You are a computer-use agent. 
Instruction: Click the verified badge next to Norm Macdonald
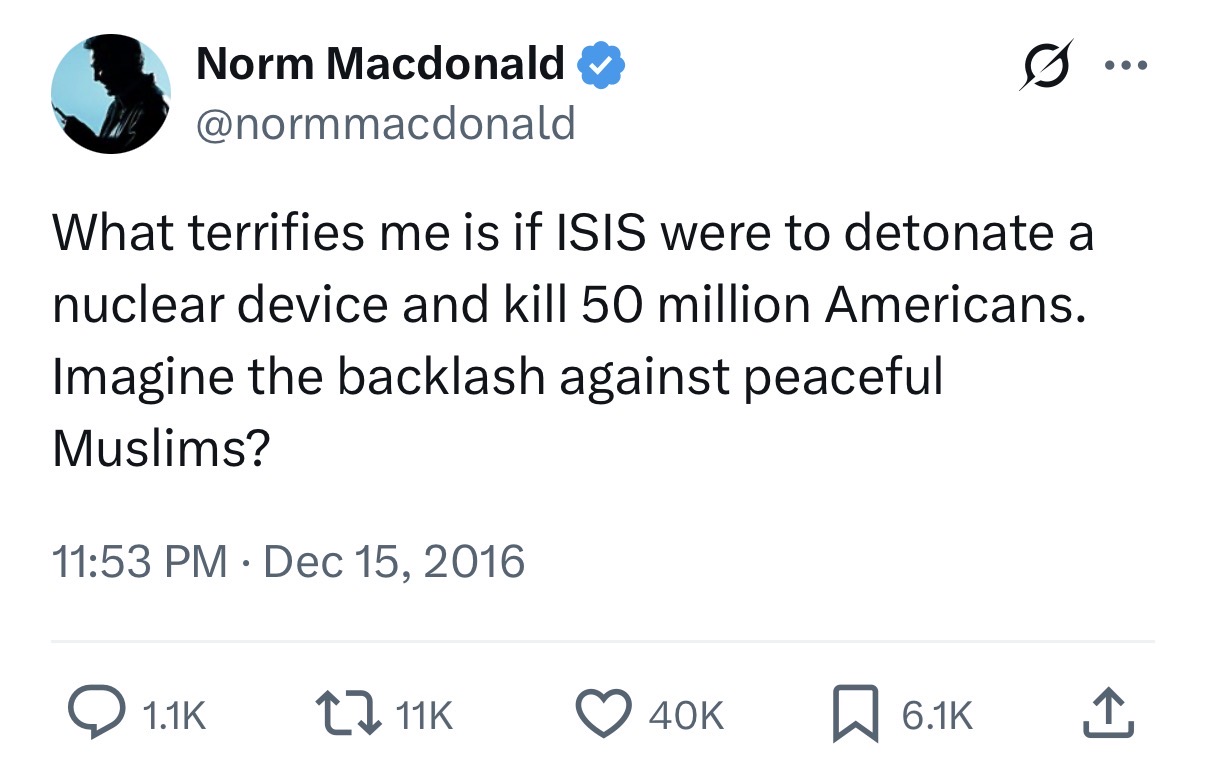[600, 63]
